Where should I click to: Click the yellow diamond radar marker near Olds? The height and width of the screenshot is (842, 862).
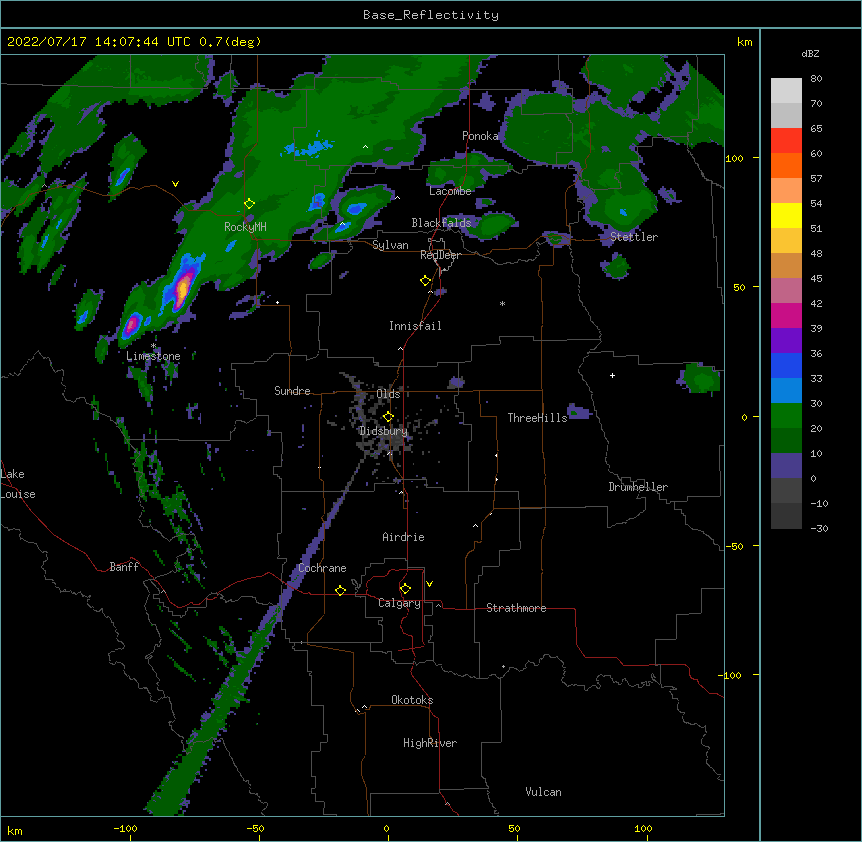[388, 417]
